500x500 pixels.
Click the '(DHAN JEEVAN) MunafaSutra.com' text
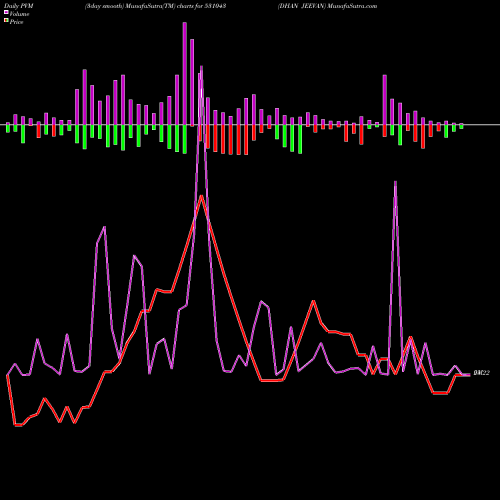coord(327,6)
